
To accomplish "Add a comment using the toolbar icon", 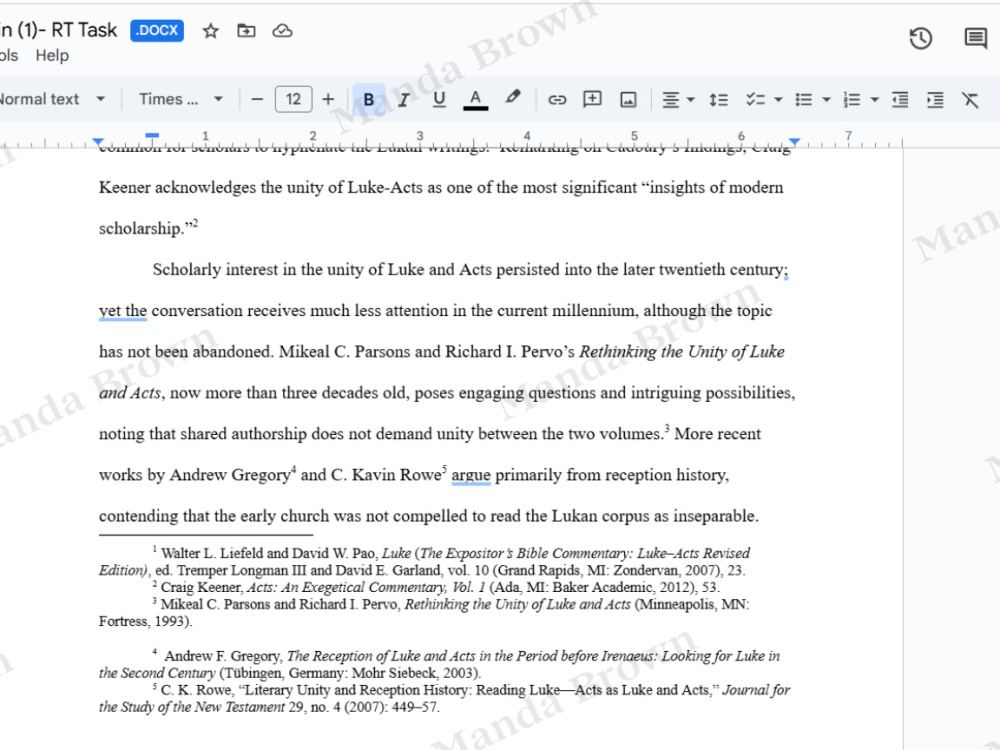I will [592, 99].
